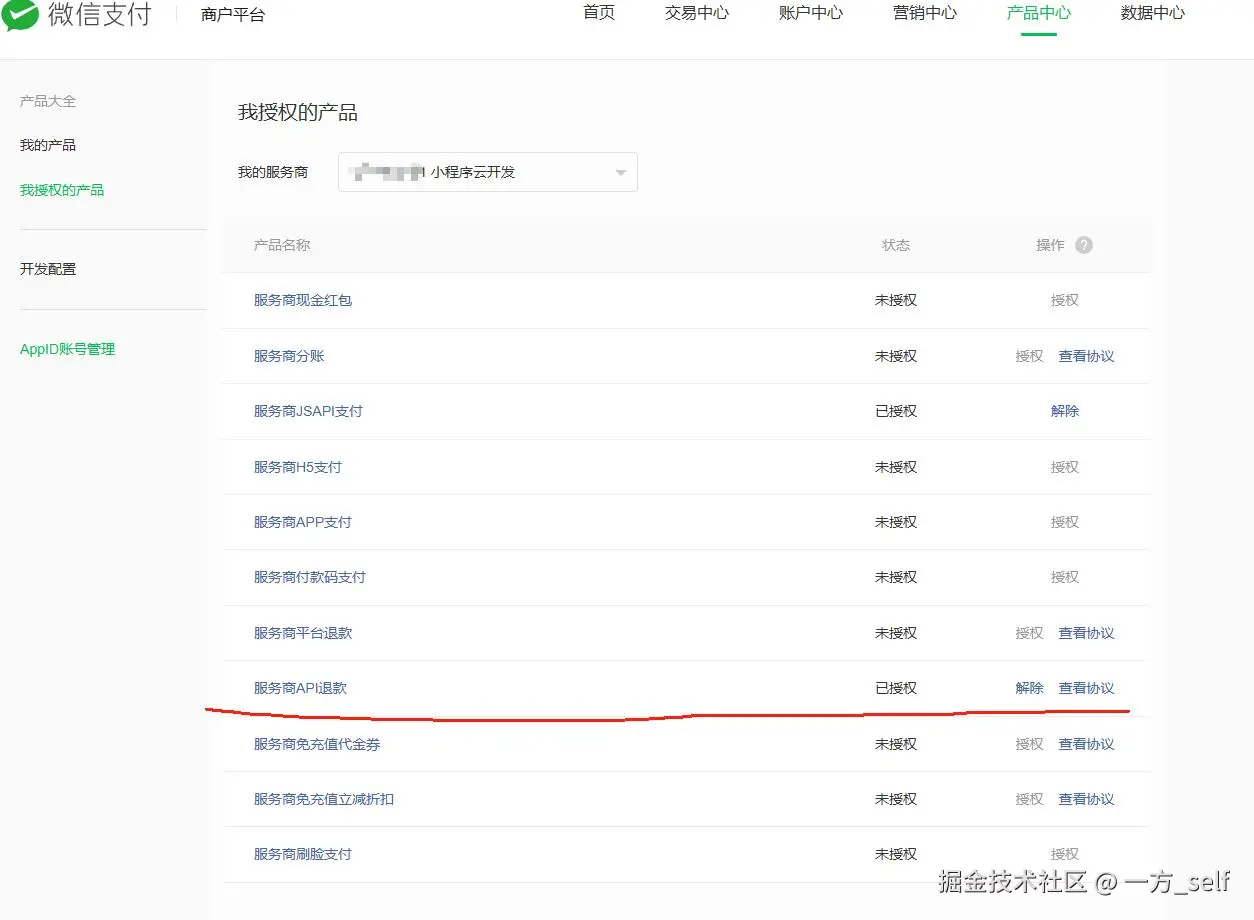Viewport: 1254px width, 920px height.
Task: Select the 产品中心 tab
Action: [1039, 13]
